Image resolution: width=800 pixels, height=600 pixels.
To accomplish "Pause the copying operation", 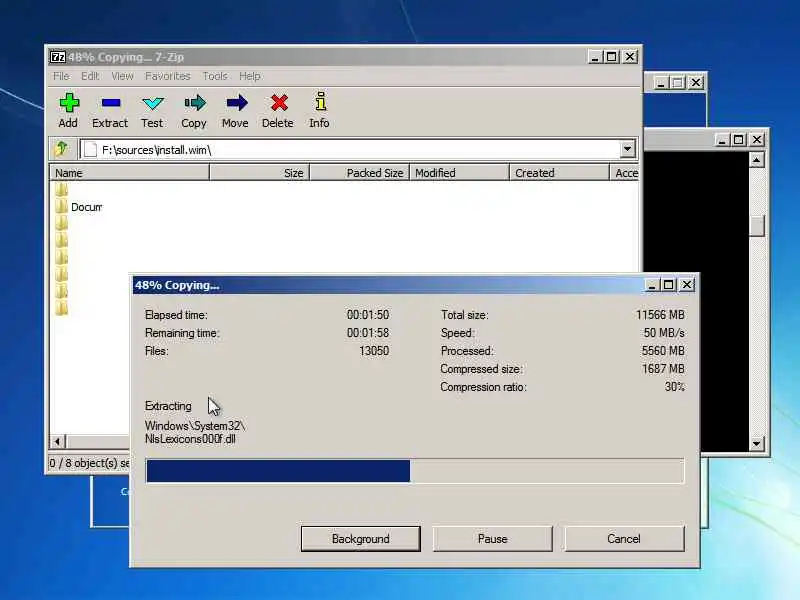I will point(492,539).
